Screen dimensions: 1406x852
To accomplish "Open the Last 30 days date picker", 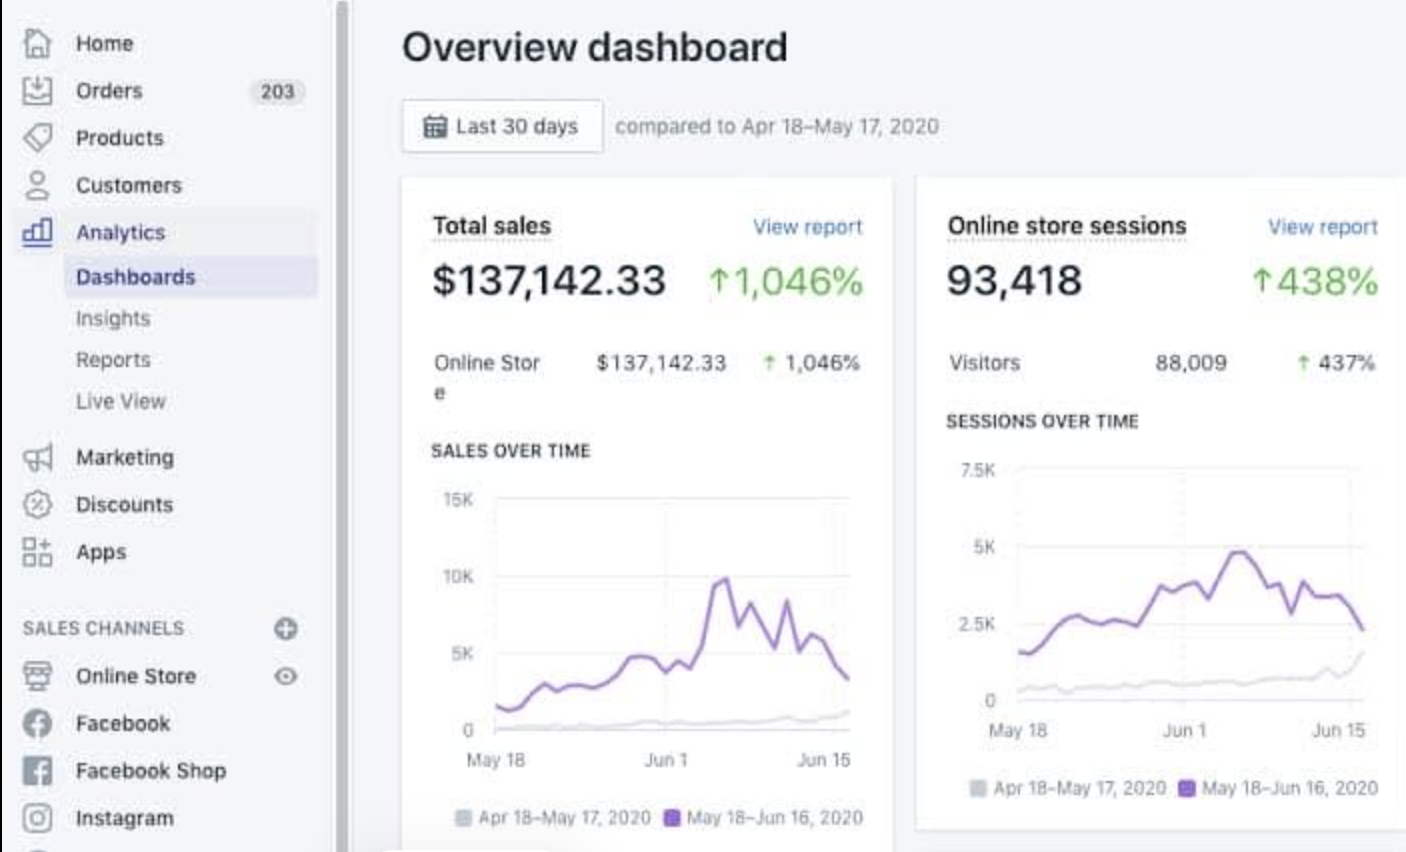I will click(502, 126).
